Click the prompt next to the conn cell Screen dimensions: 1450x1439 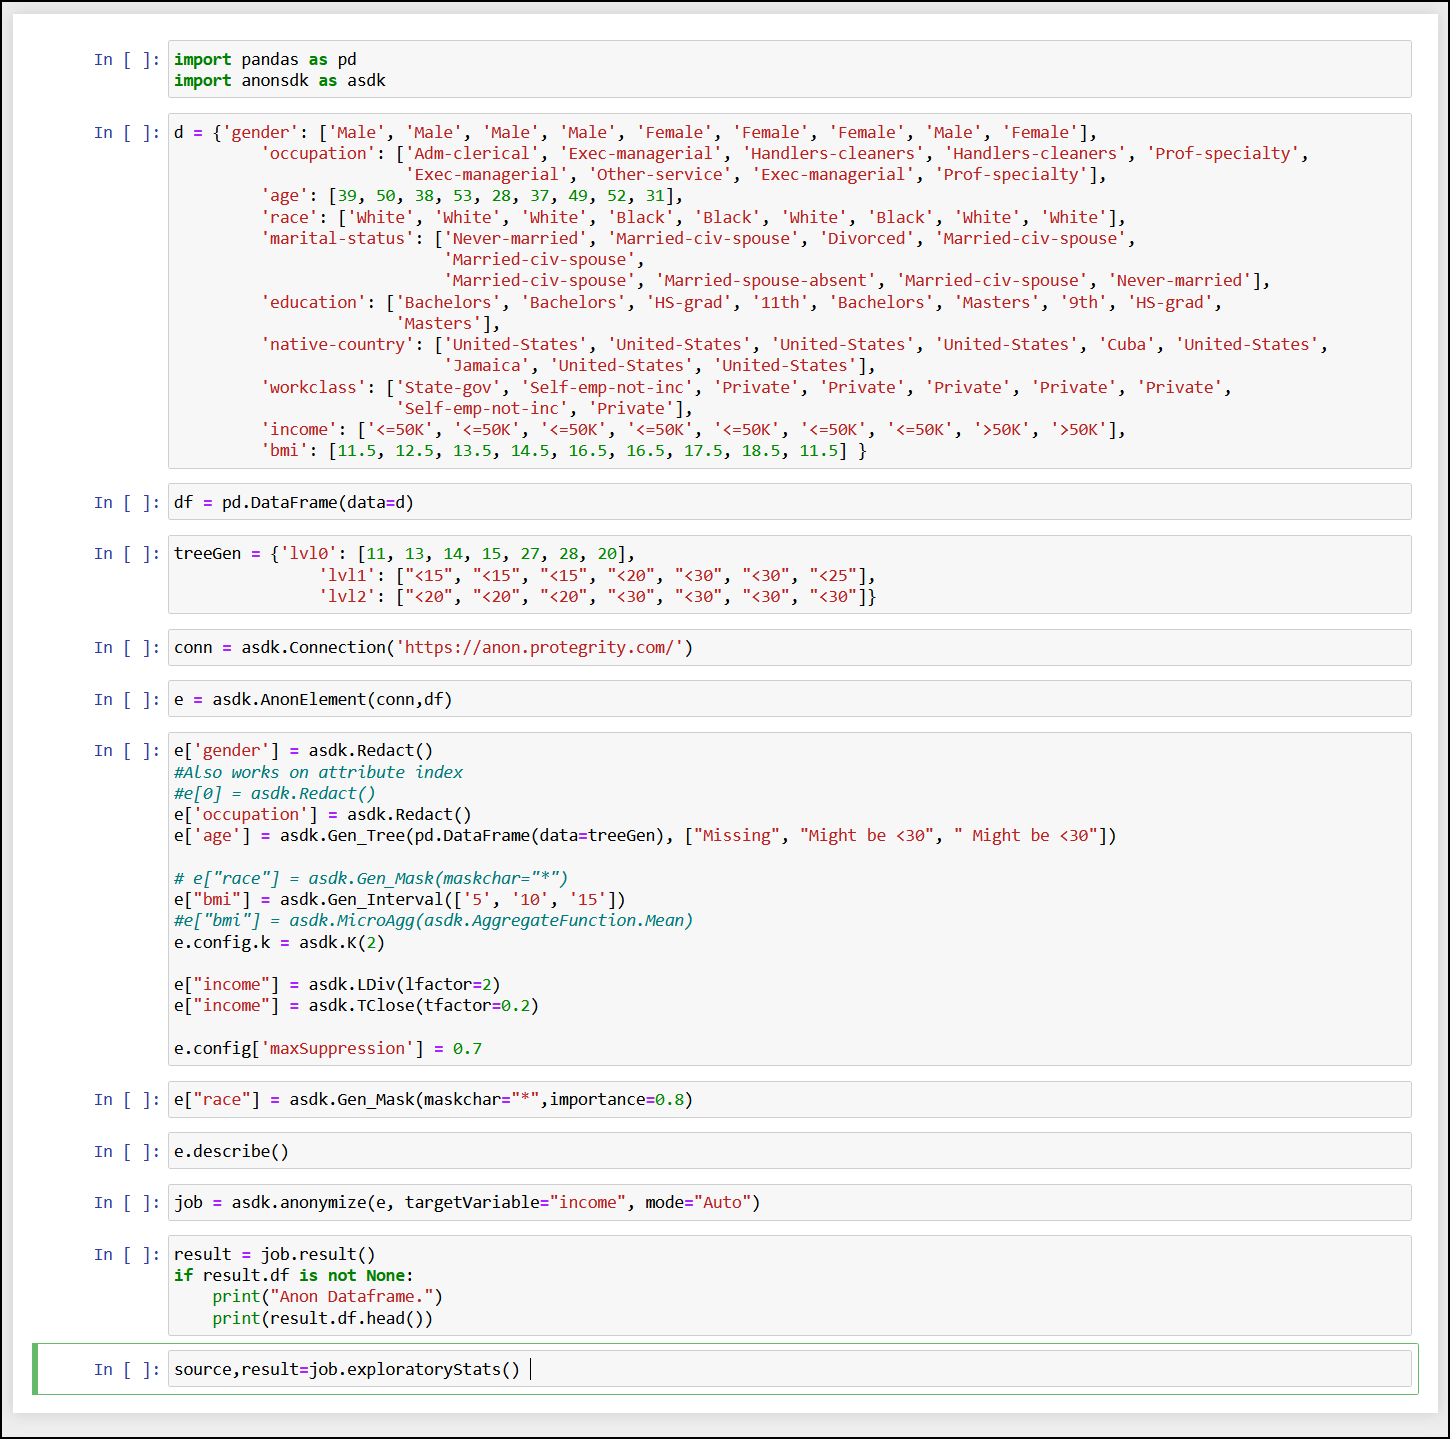click(126, 648)
